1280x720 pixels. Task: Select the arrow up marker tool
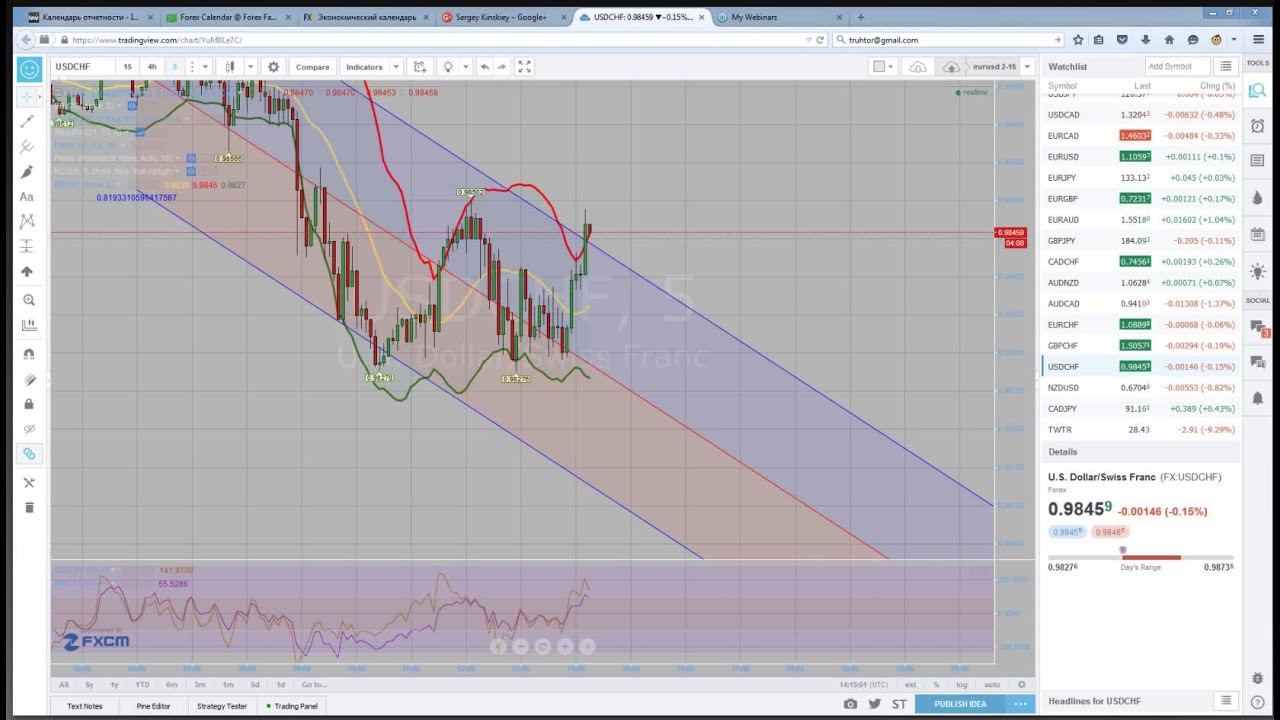tap(28, 271)
